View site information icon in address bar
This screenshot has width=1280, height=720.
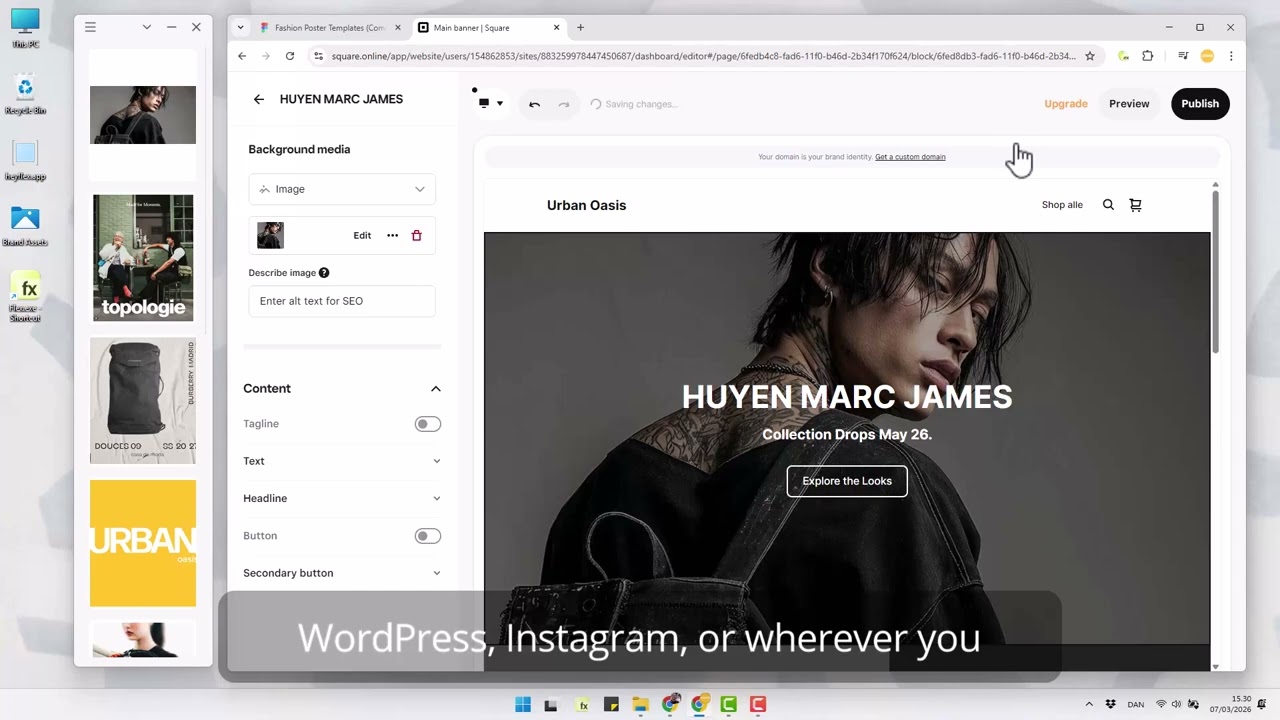click(x=319, y=56)
